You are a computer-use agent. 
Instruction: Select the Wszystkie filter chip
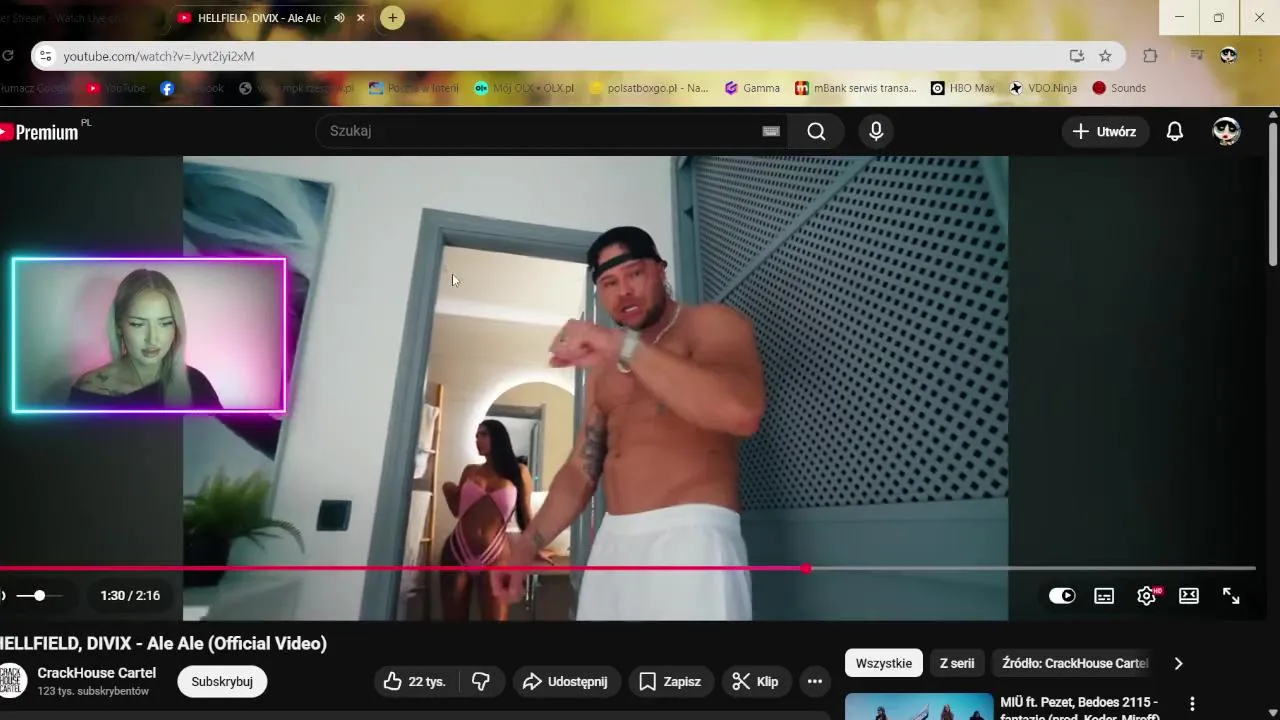coord(884,663)
